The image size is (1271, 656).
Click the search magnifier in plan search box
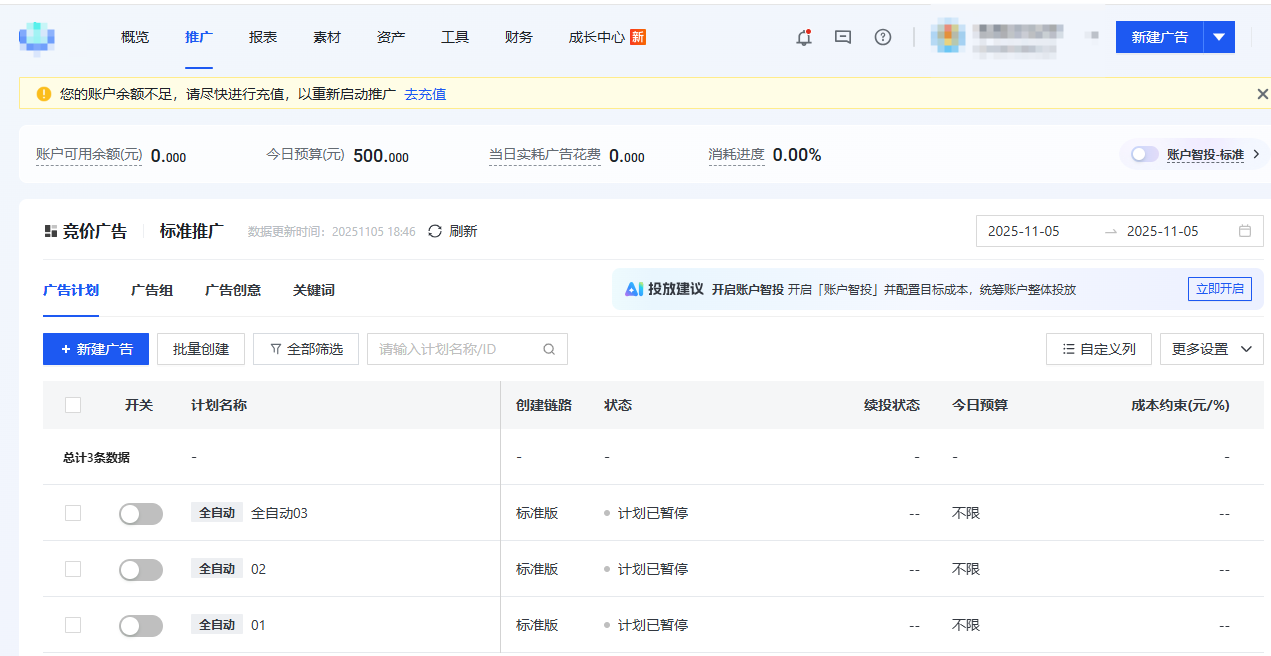point(549,349)
